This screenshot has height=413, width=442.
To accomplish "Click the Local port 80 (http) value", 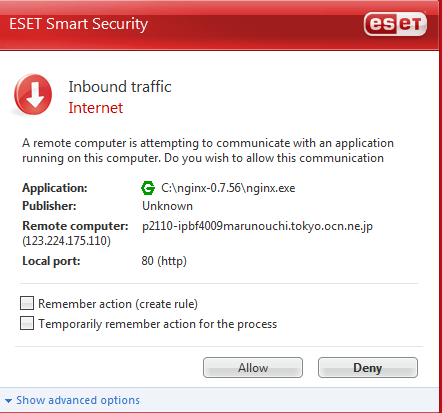I will coord(164,261).
